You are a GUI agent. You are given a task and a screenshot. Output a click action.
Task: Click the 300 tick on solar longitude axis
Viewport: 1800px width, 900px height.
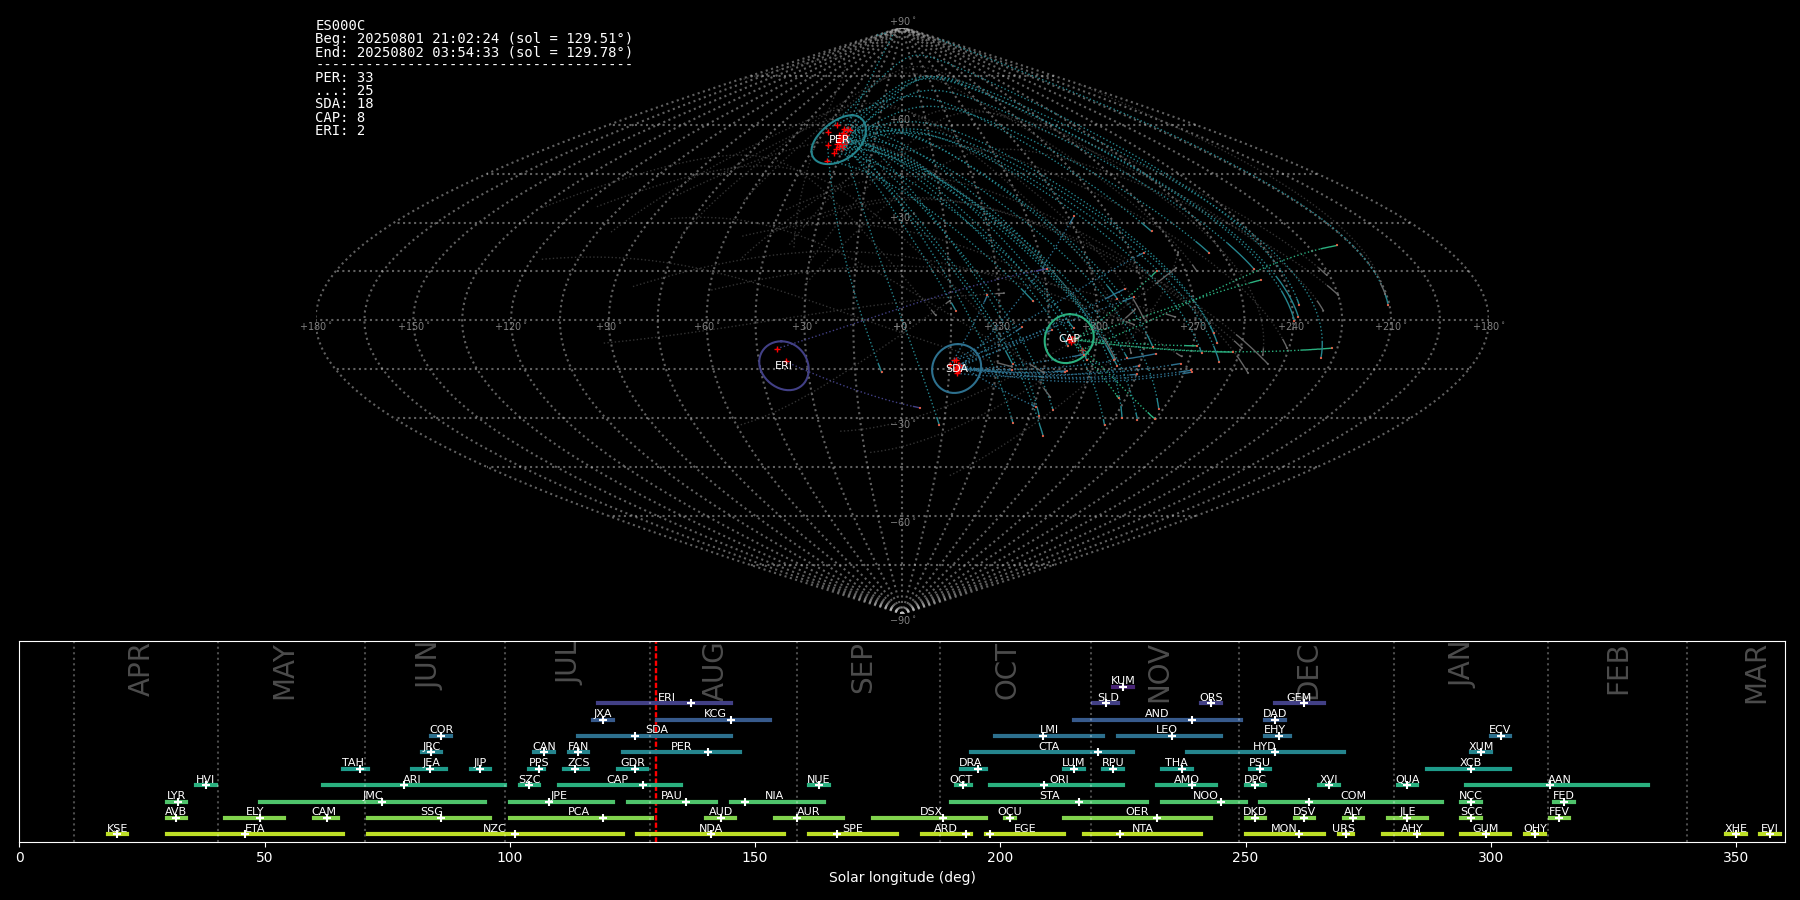1490,857
